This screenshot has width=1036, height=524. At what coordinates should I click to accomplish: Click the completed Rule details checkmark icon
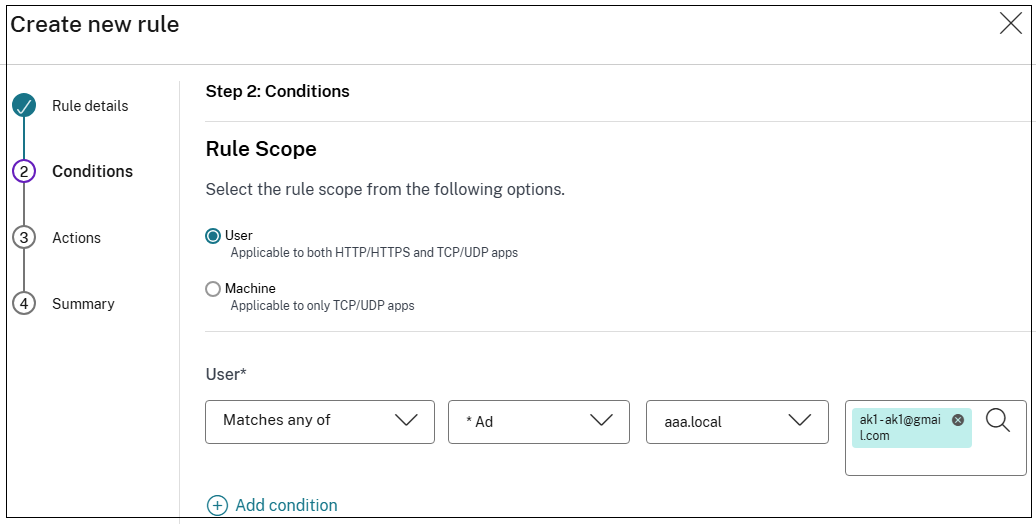pos(24,106)
